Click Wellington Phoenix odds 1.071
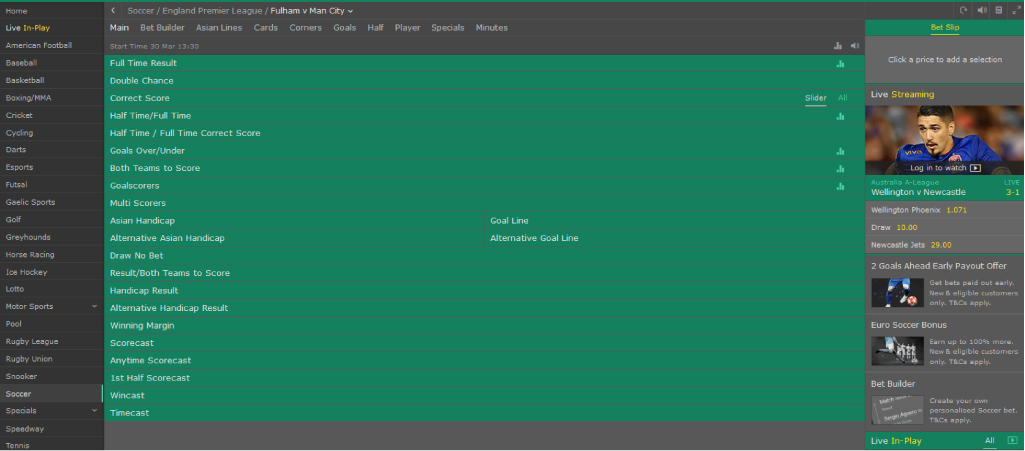Viewport: 1025px width, 451px height. pos(956,210)
